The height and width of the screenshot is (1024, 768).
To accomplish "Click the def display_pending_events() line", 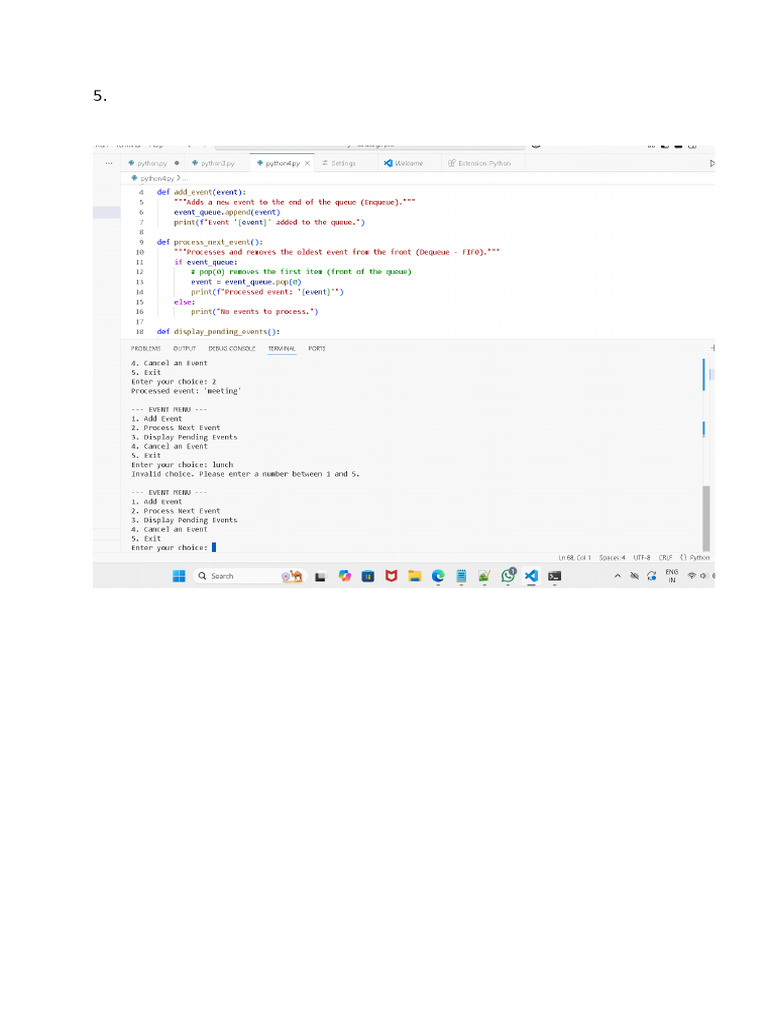I will coord(218,332).
